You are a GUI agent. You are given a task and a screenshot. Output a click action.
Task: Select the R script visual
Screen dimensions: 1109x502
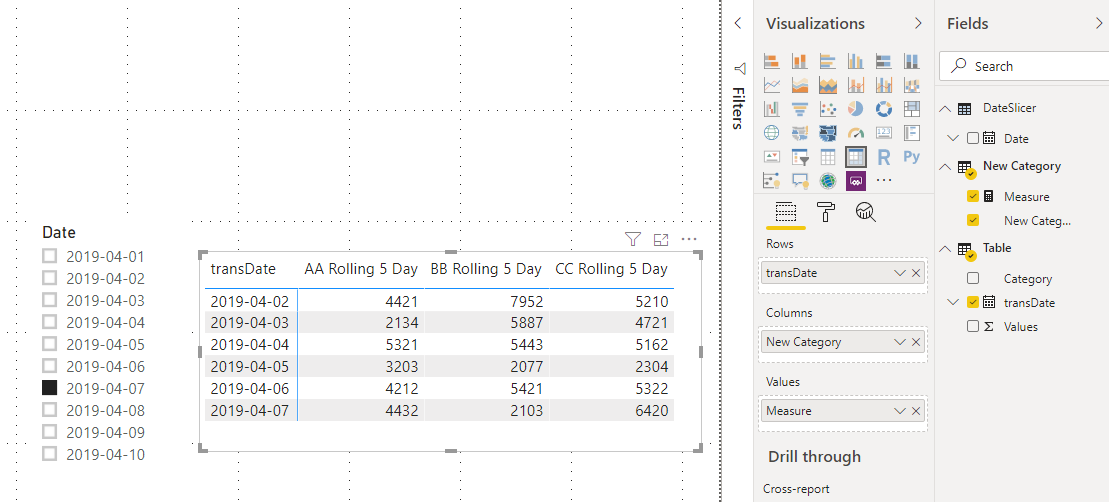[883, 157]
